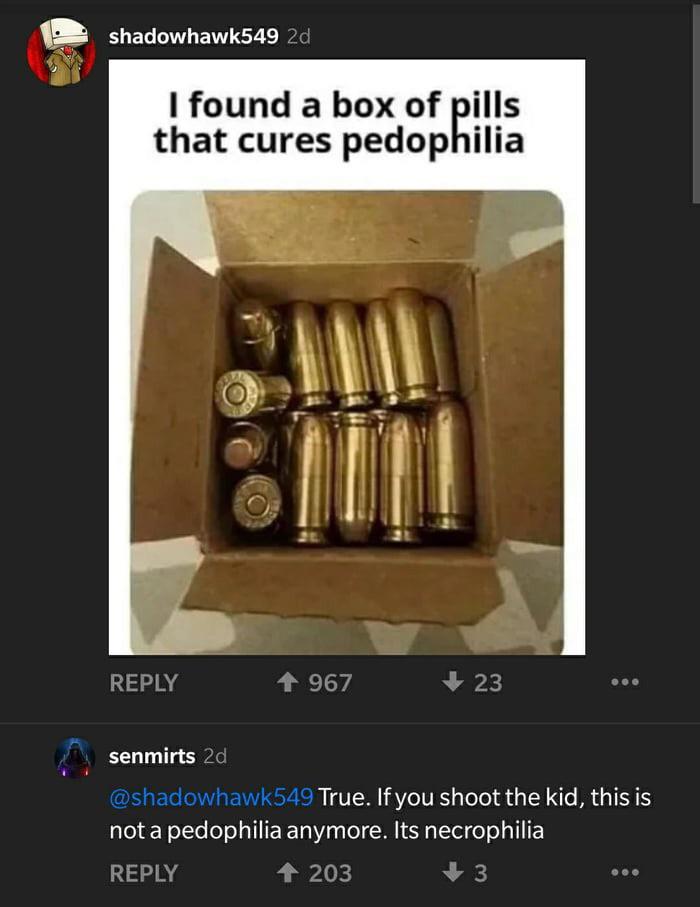Viewport: 700px width, 907px height.
Task: Click REPLY under shadowhawk549's comment
Action: click(143, 683)
